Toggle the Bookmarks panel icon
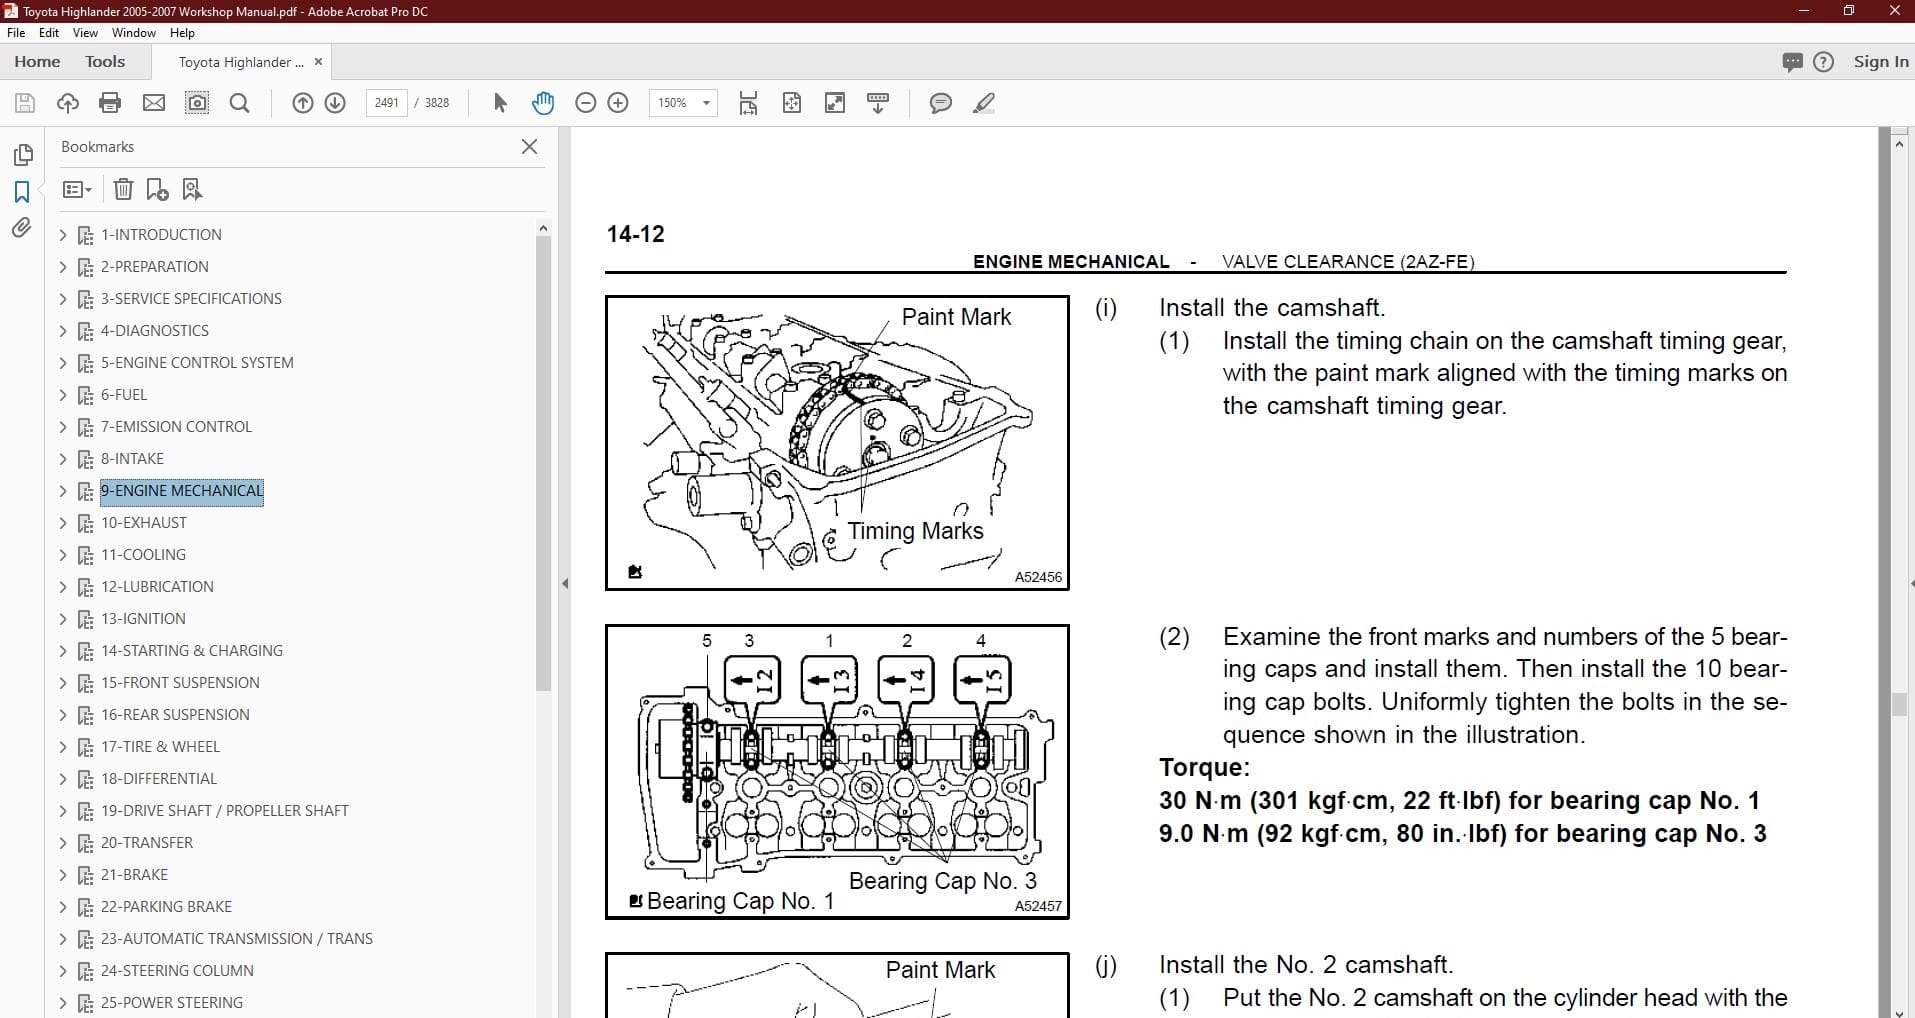The image size is (1915, 1018). (22, 192)
